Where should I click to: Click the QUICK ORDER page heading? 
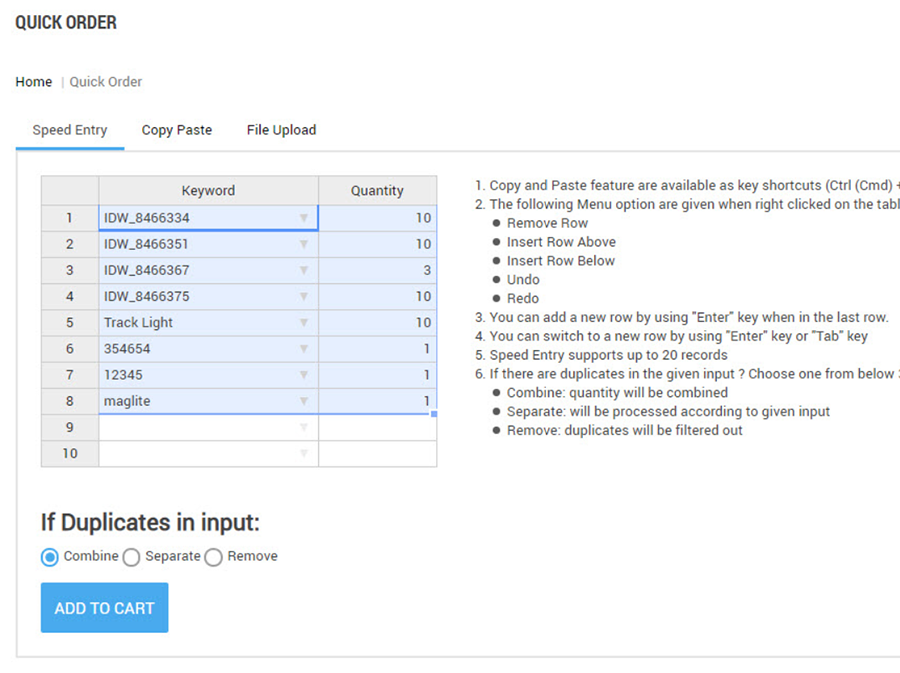[x=66, y=22]
